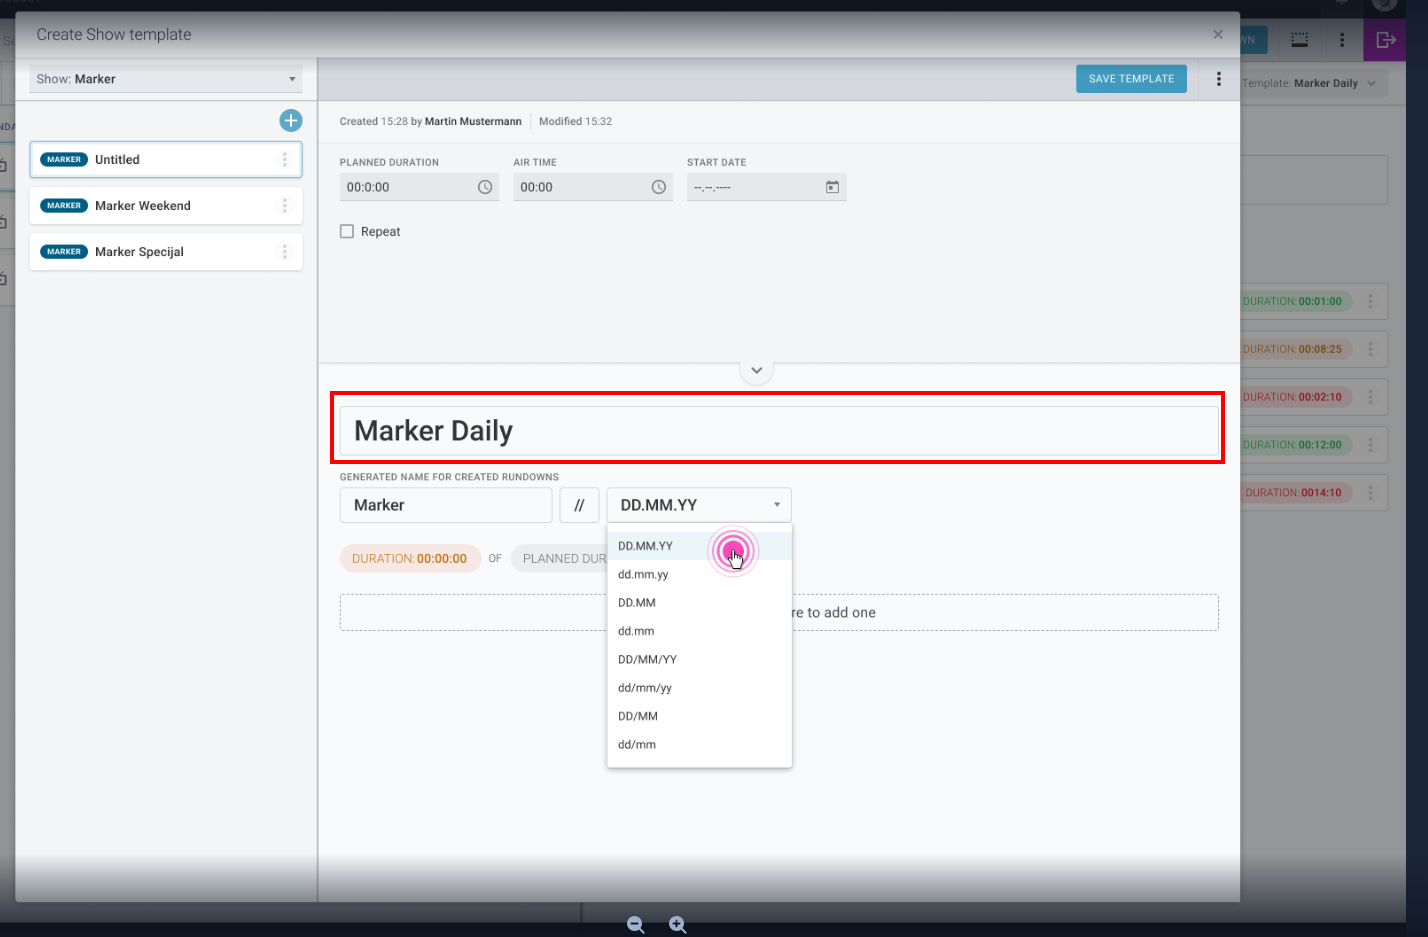Open the kebab menu next to Save Template
This screenshot has width=1428, height=937.
coord(1218,78)
